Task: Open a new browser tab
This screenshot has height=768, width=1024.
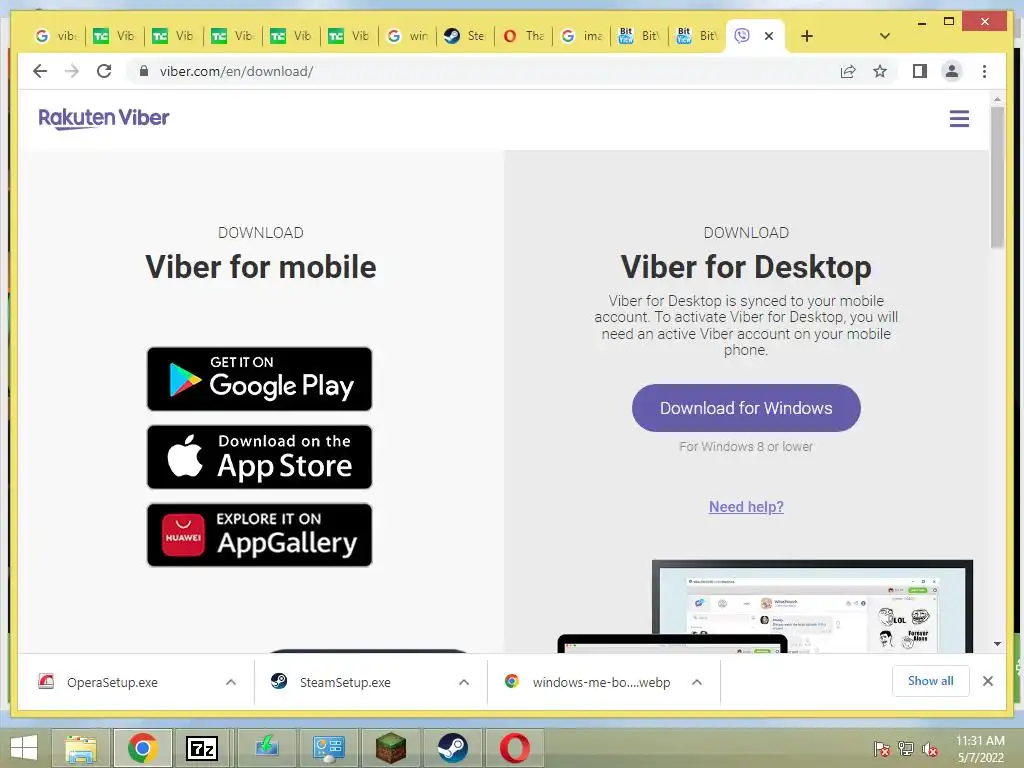Action: (807, 36)
